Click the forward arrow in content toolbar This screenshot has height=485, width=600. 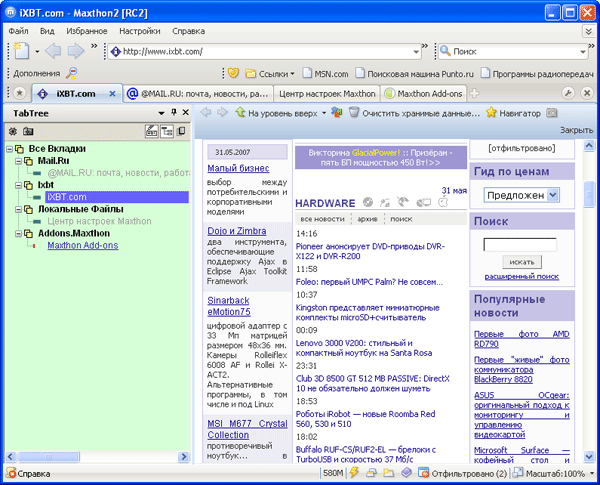point(222,112)
